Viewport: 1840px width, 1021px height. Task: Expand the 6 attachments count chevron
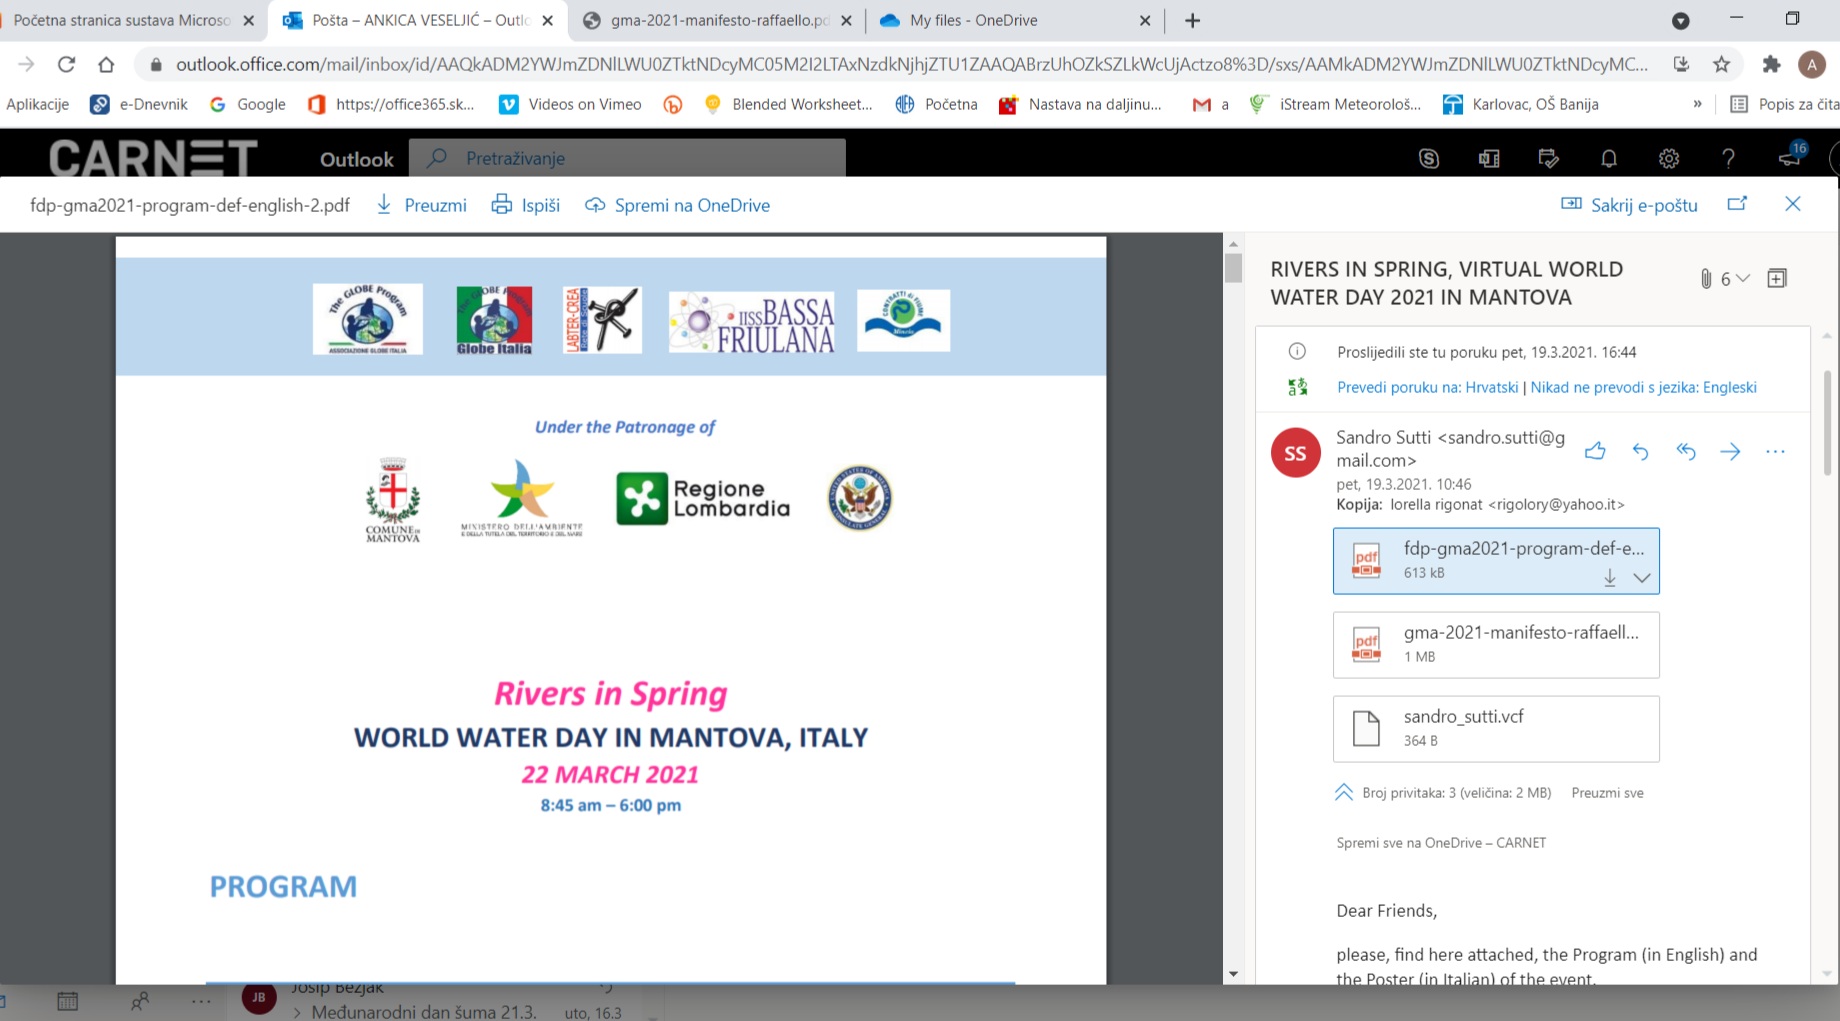(x=1743, y=279)
